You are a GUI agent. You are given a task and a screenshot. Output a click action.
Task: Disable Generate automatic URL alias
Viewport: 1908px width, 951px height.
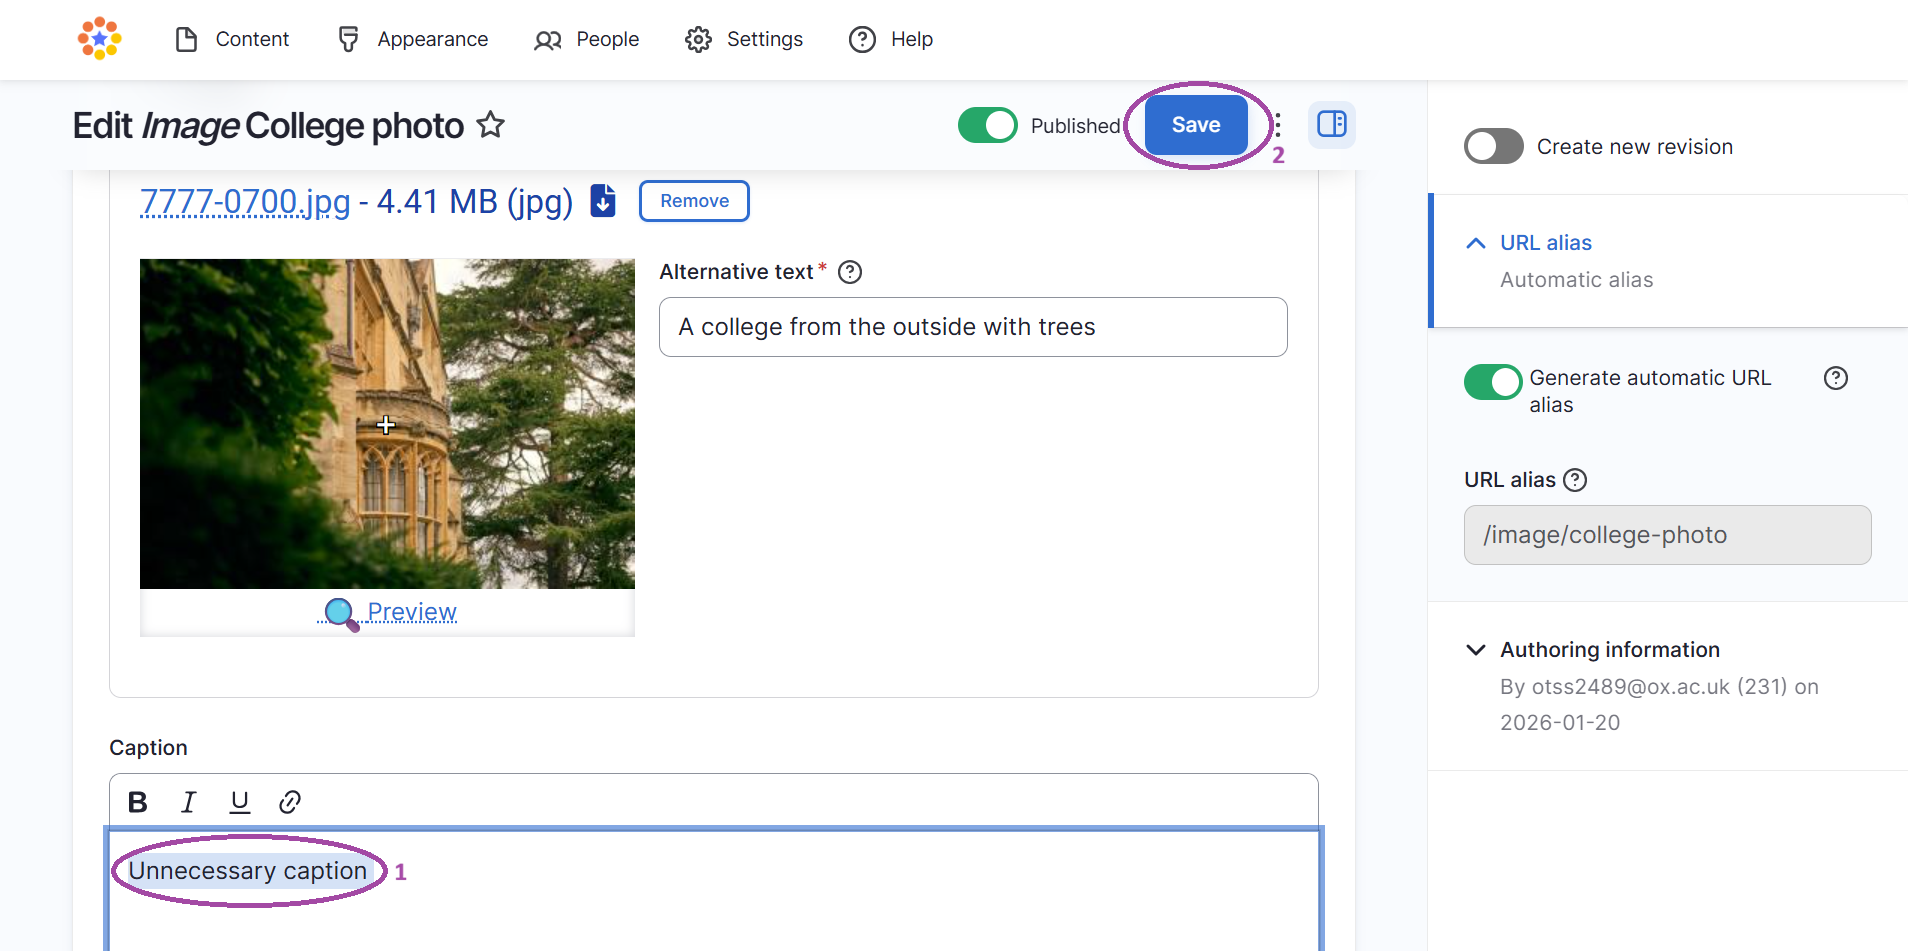1492,382
